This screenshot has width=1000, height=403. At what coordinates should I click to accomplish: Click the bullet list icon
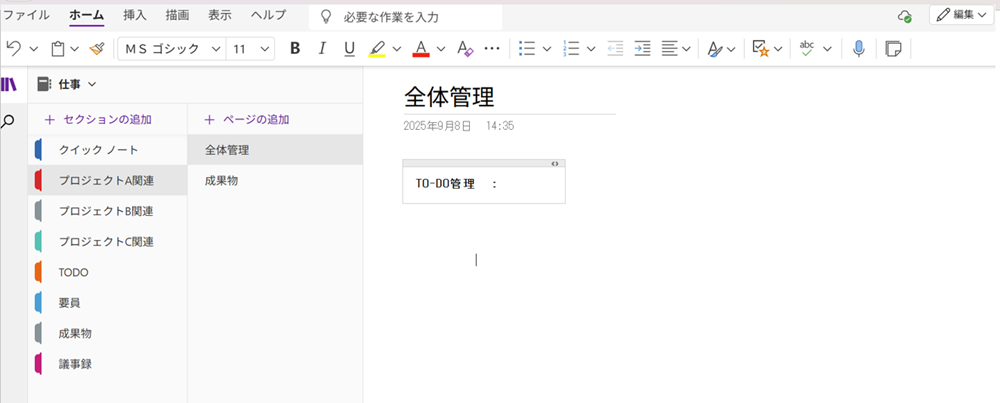click(527, 48)
